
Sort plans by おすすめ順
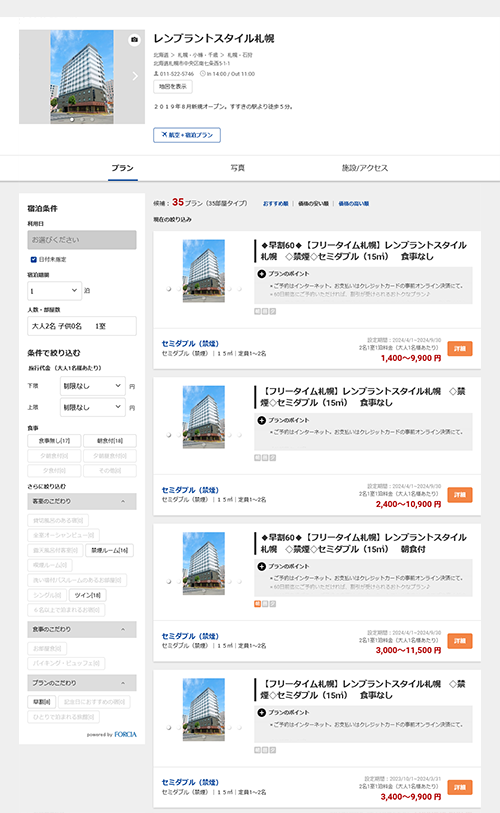coord(275,204)
